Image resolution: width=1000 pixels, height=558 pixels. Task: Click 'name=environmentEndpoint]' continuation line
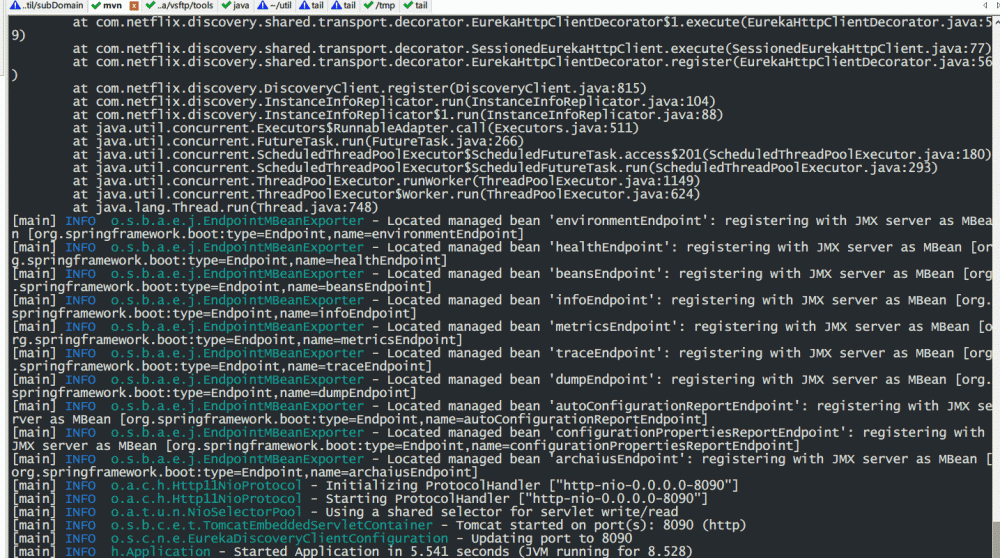pyautogui.click(x=268, y=234)
